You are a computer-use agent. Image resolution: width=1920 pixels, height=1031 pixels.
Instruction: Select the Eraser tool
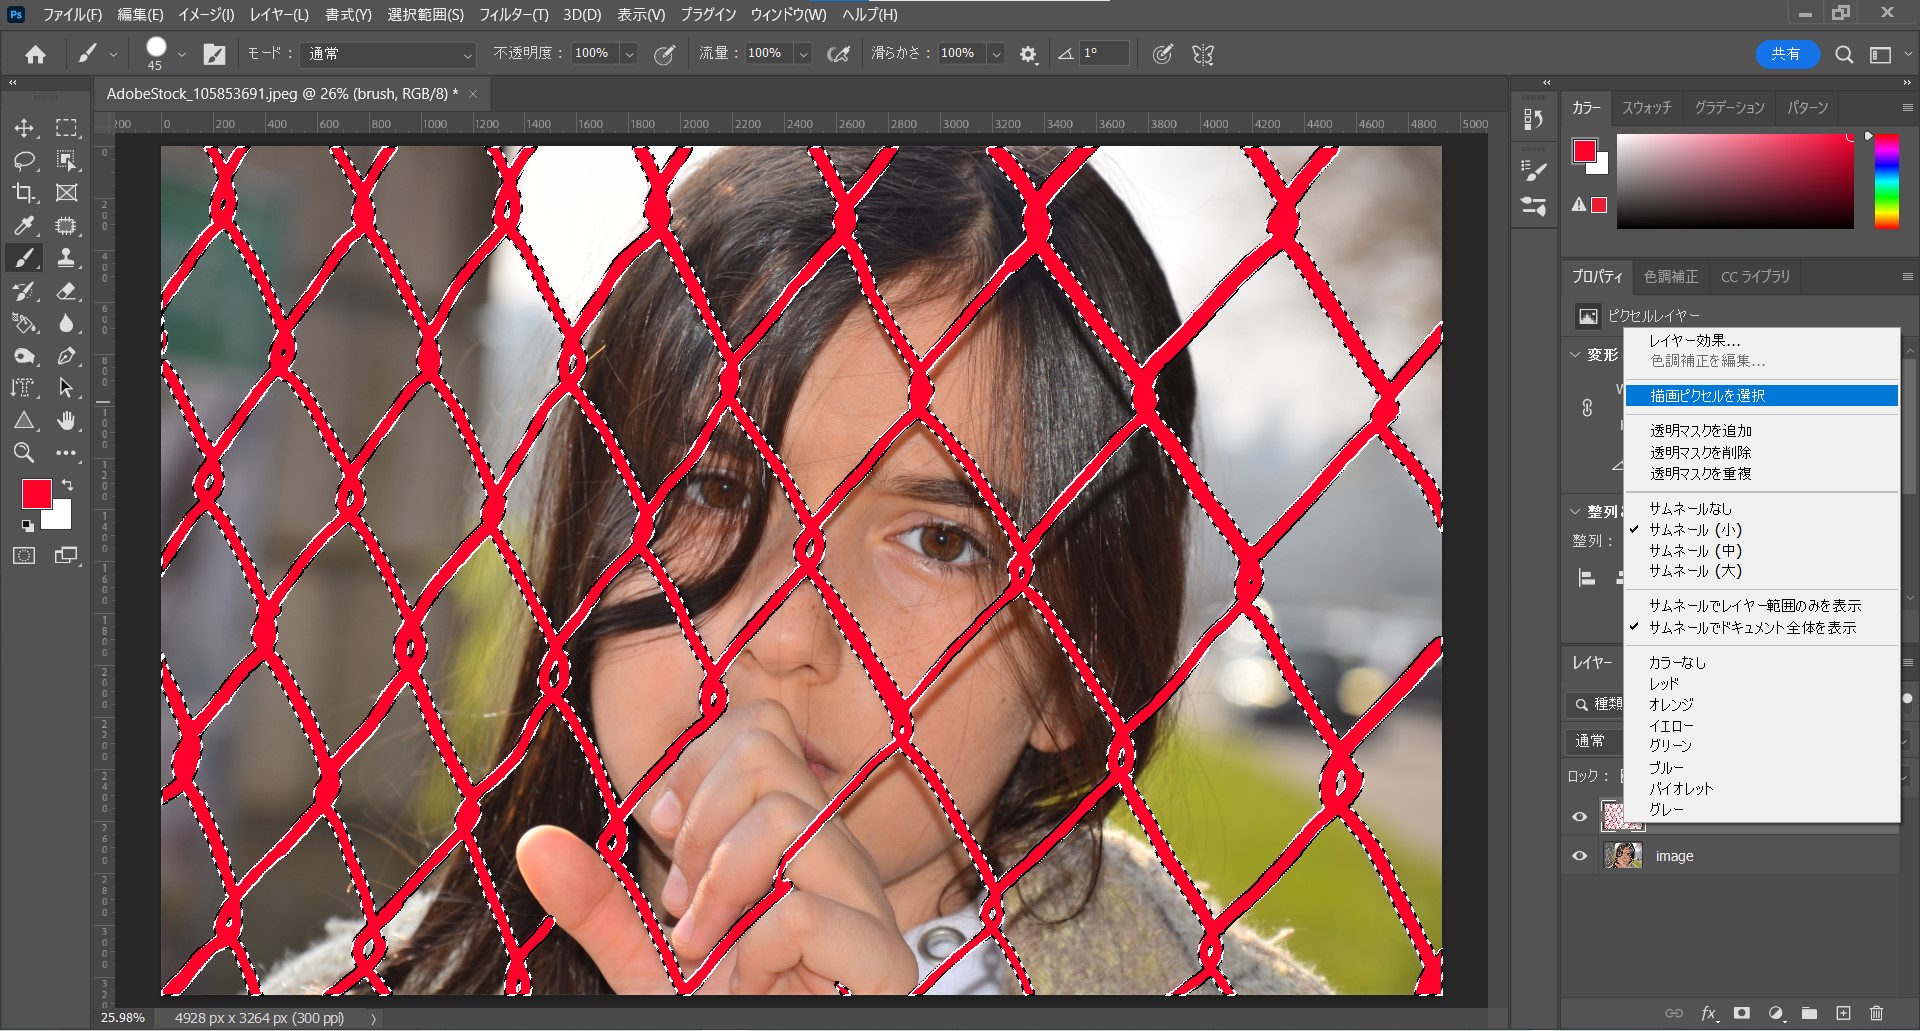66,291
